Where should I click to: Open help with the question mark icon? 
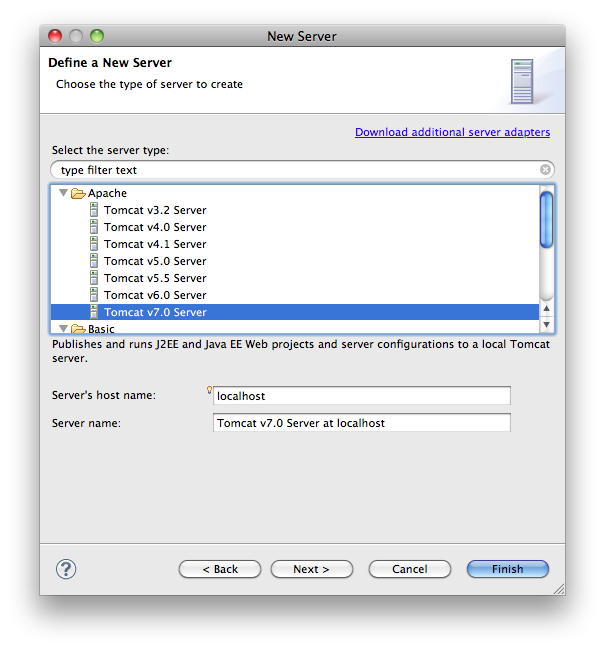(66, 569)
